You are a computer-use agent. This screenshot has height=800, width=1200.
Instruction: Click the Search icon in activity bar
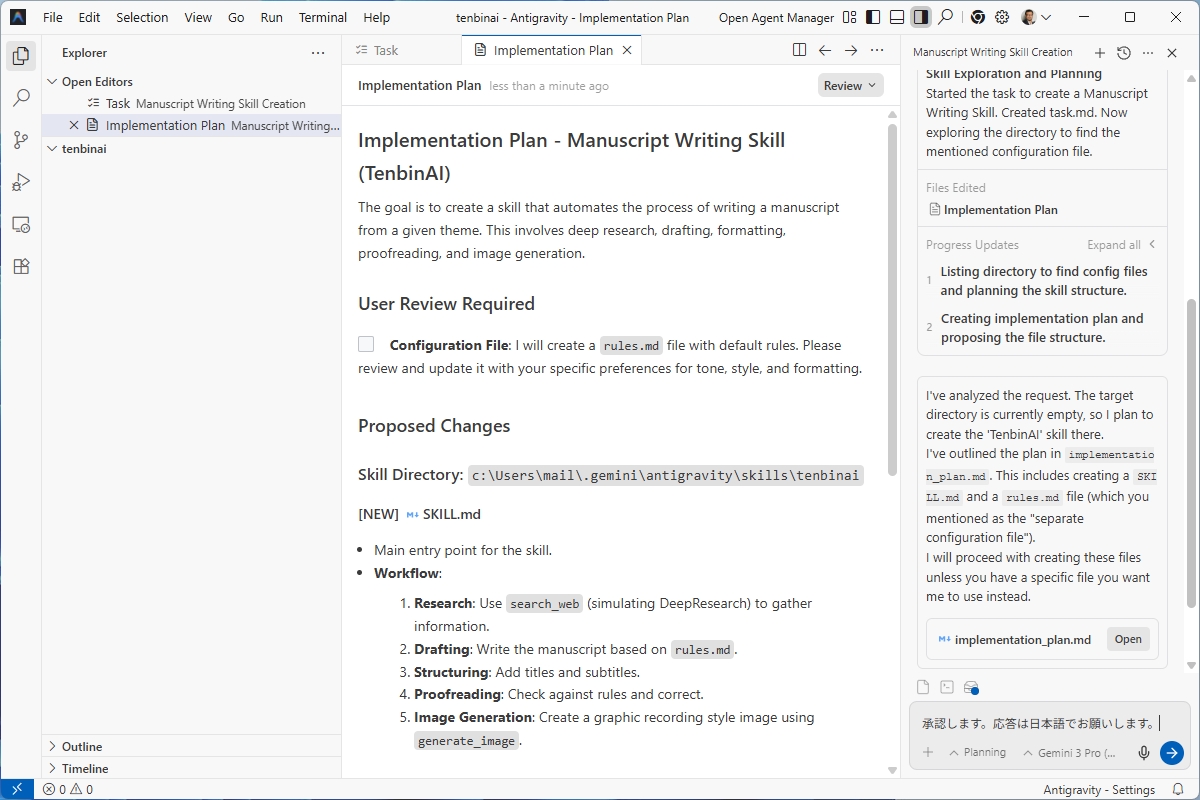(20, 98)
